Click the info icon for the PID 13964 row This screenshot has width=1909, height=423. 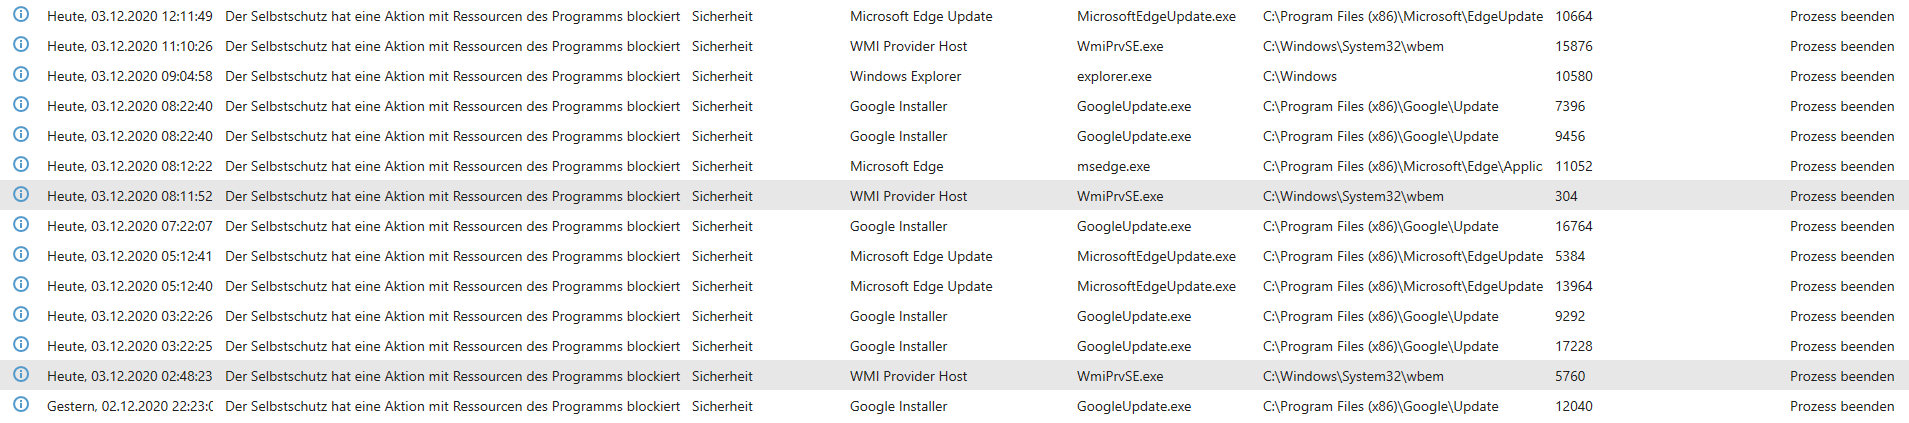[21, 285]
